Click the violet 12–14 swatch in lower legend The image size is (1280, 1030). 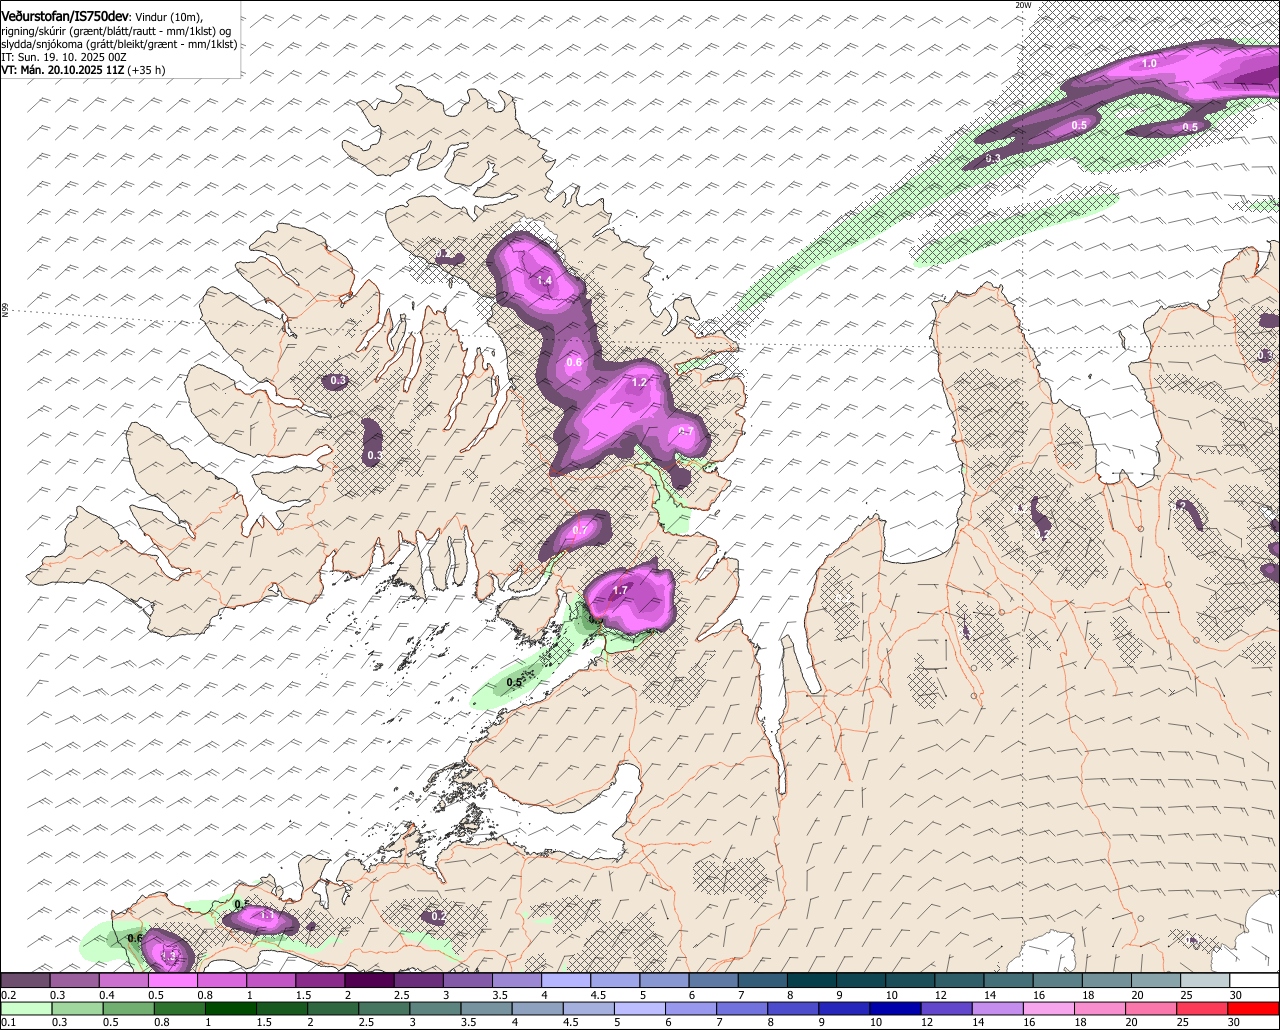[949, 1007]
